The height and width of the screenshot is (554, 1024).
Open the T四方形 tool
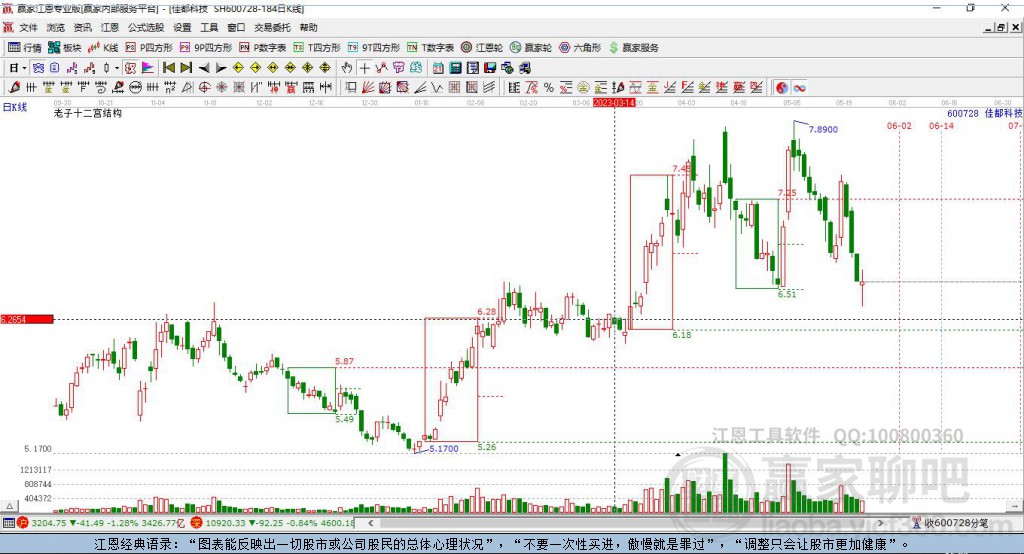[x=317, y=48]
